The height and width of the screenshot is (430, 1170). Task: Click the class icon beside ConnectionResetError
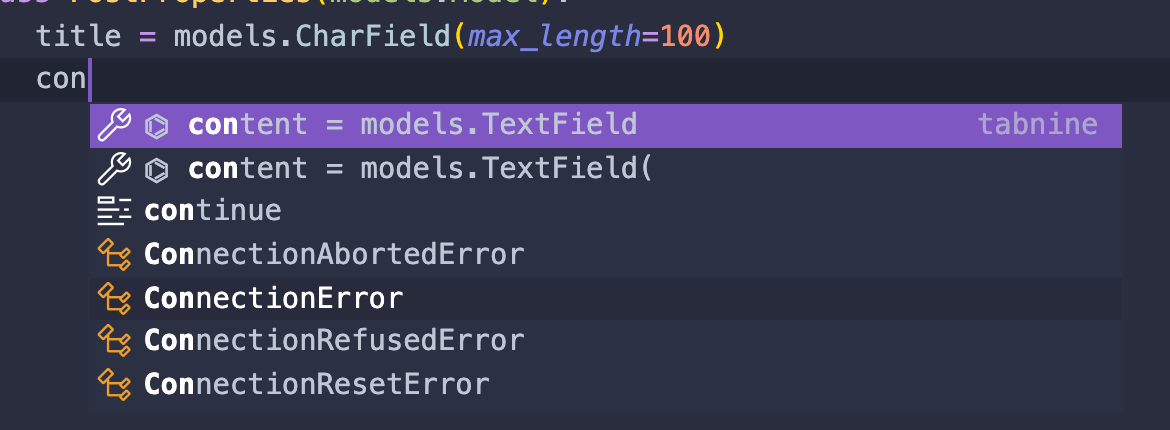(114, 384)
